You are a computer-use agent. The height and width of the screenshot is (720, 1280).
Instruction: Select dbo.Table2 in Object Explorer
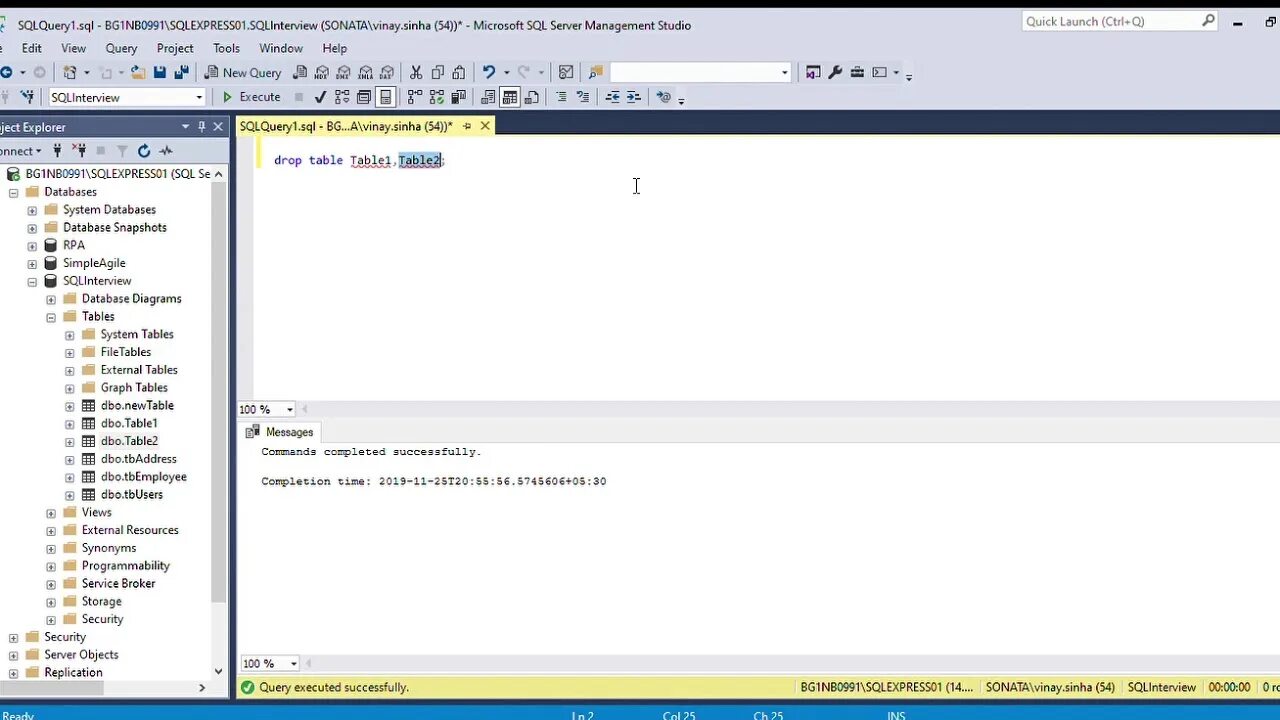click(x=129, y=441)
